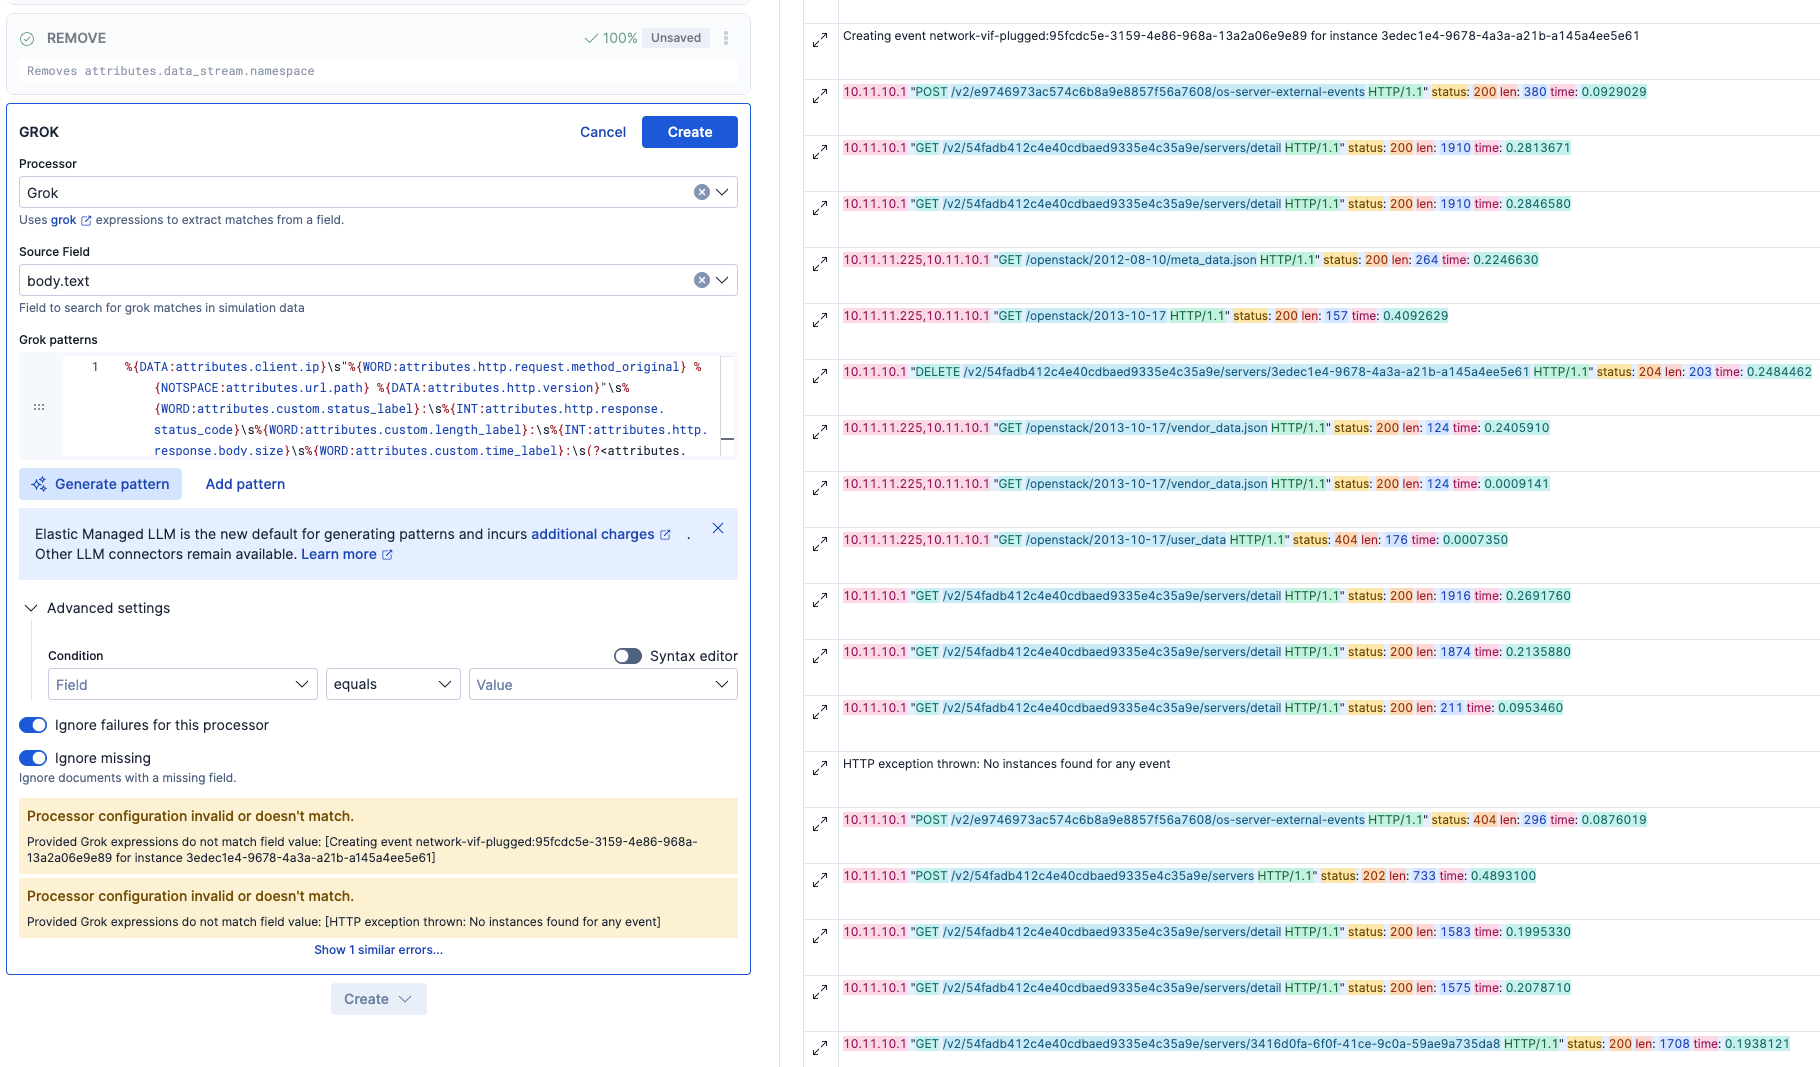The width and height of the screenshot is (1820, 1067).
Task: Open the 'additional charges' link
Action: tap(601, 534)
